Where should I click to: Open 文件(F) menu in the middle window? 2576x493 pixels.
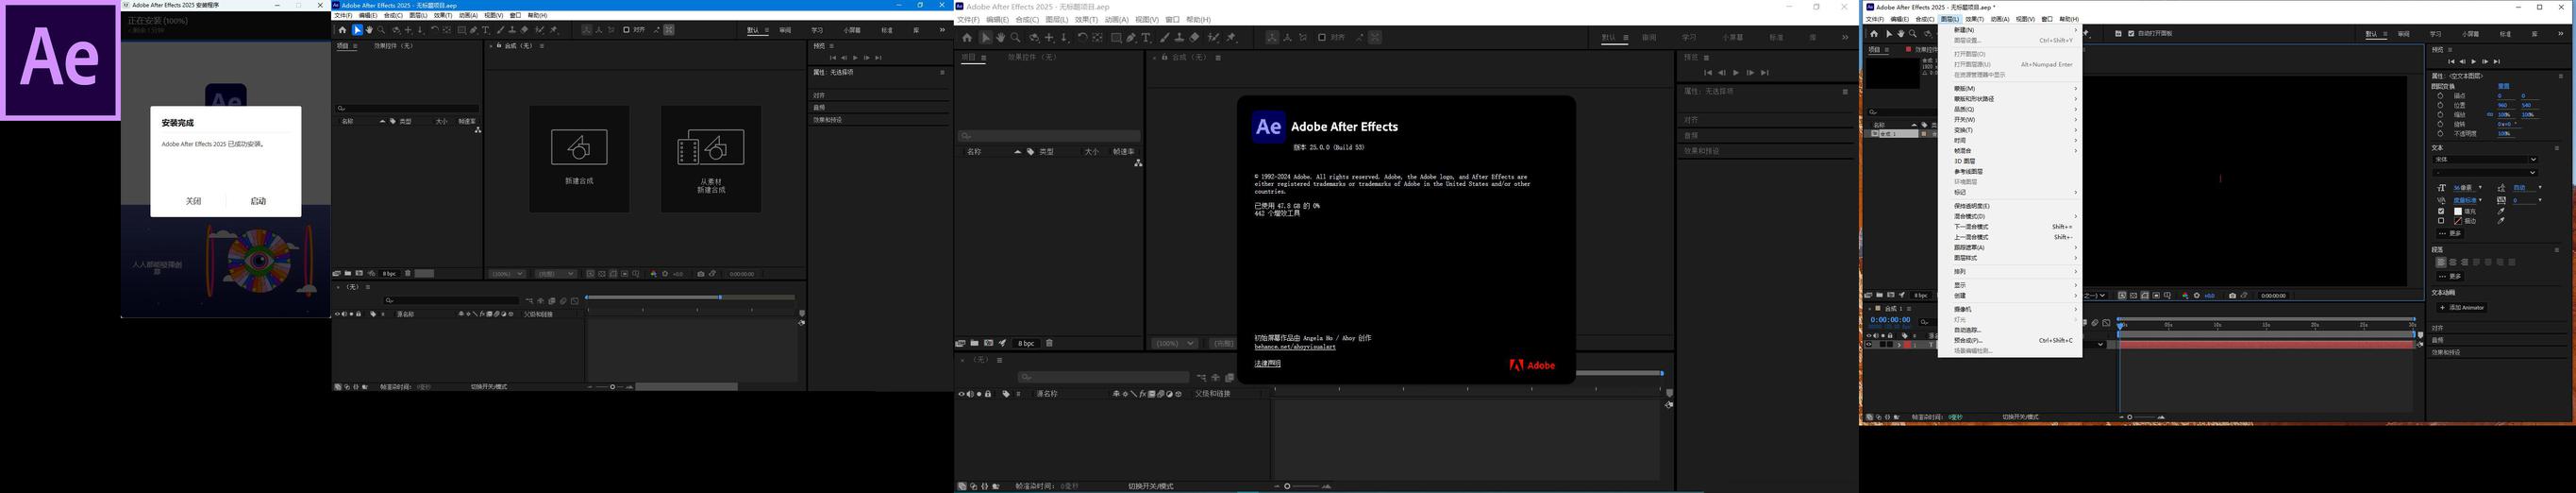click(968, 19)
